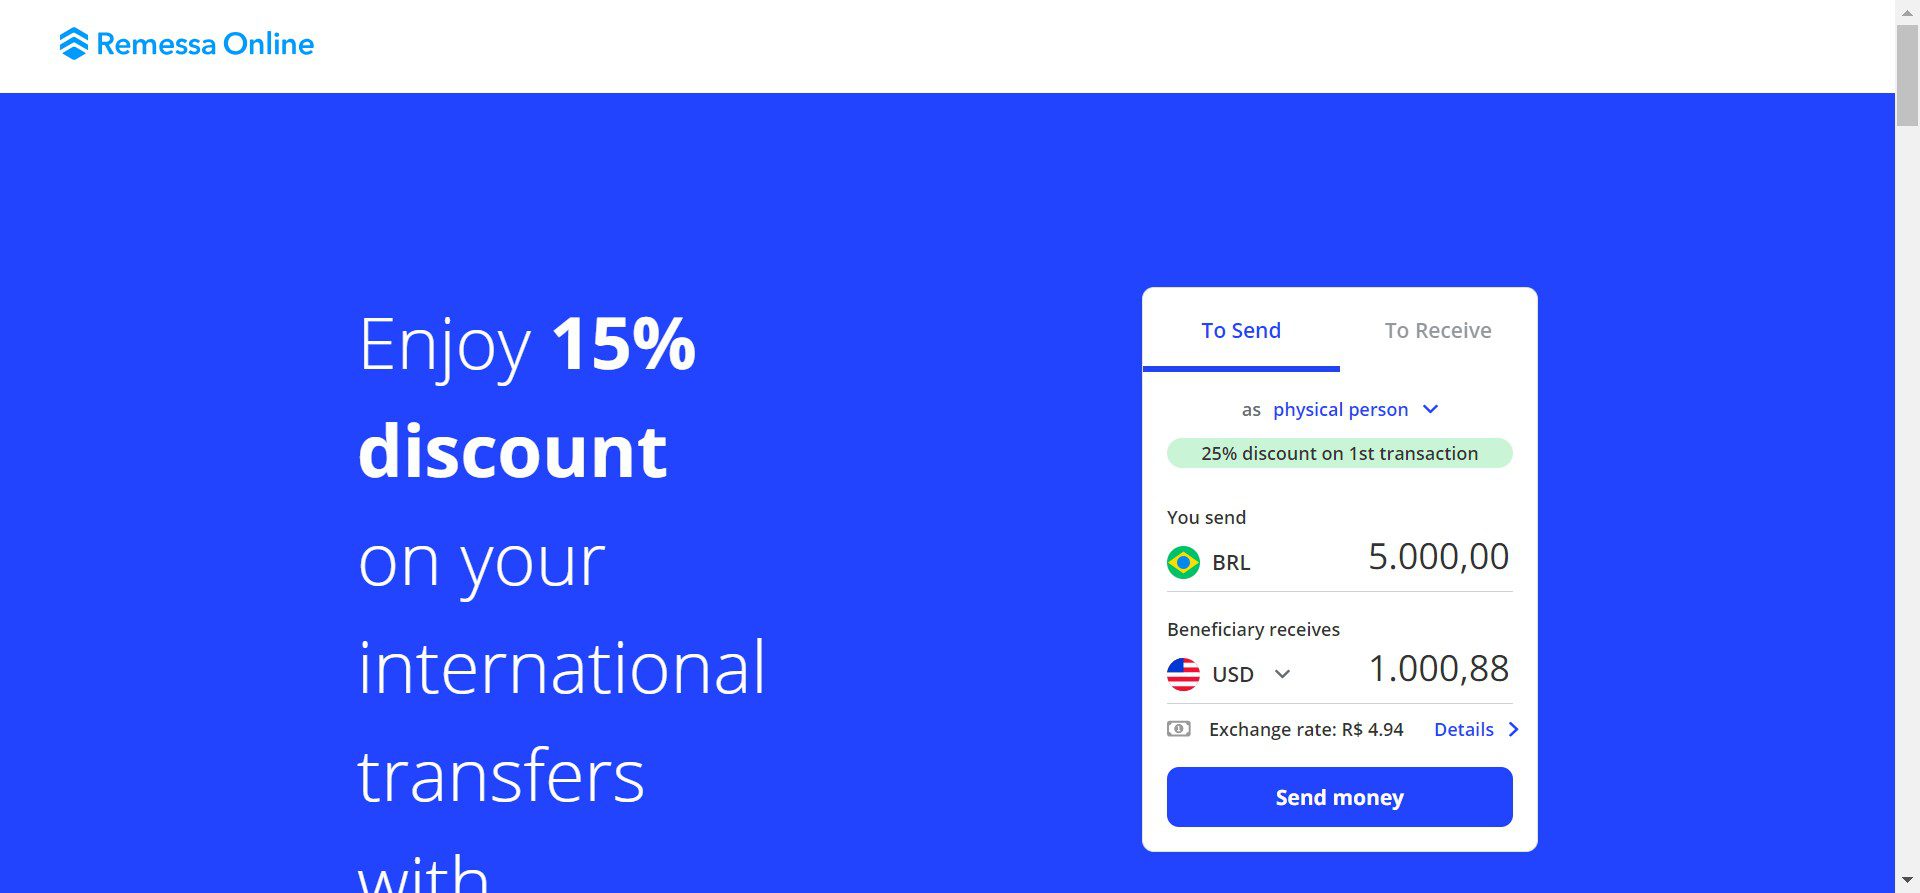The width and height of the screenshot is (1920, 893).
Task: Switch to the To Receive tab
Action: tap(1437, 331)
